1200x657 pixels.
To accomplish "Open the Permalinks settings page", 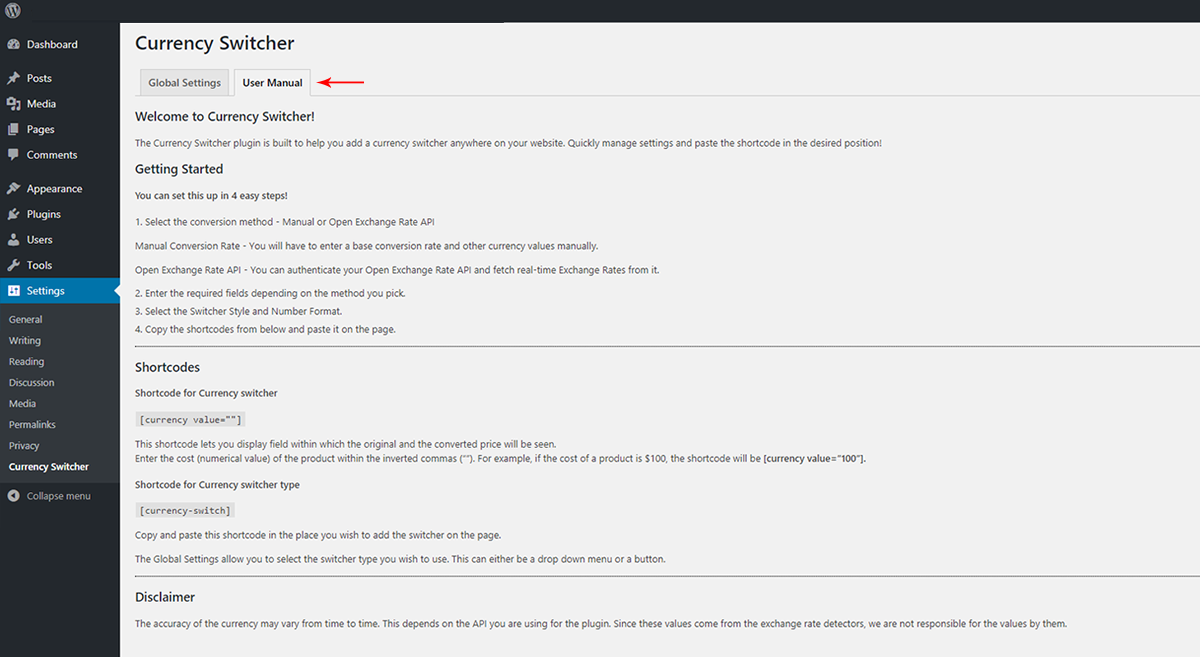I will point(33,425).
